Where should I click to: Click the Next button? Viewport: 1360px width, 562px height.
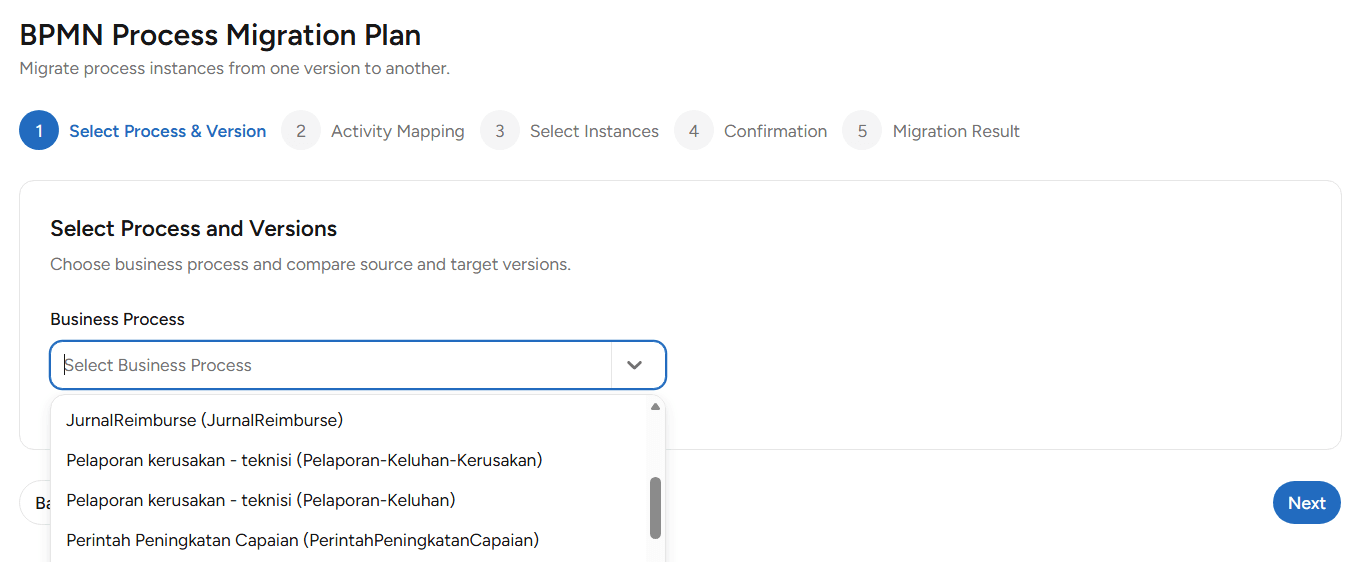pyautogui.click(x=1306, y=503)
